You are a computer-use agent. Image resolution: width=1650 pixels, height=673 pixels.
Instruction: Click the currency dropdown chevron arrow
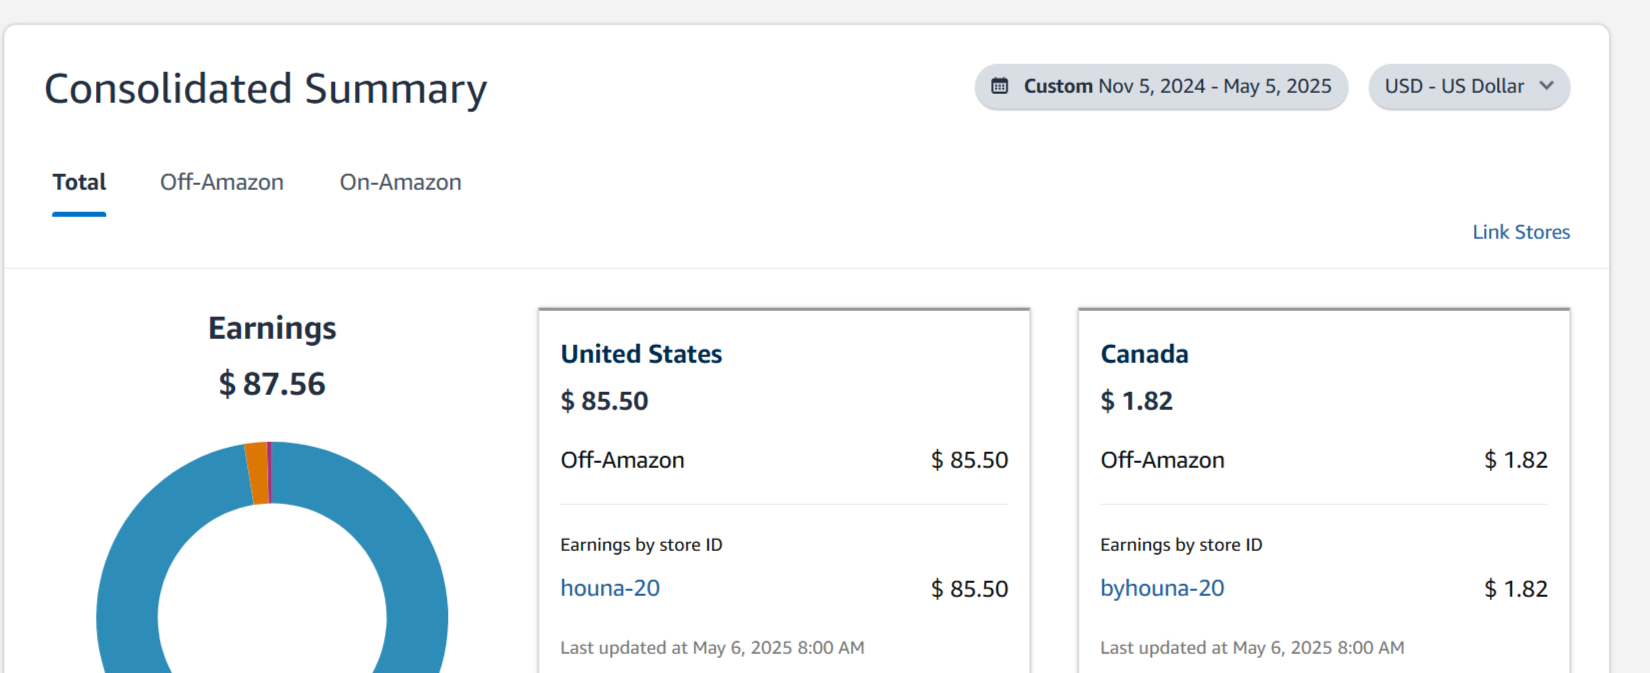coord(1546,86)
